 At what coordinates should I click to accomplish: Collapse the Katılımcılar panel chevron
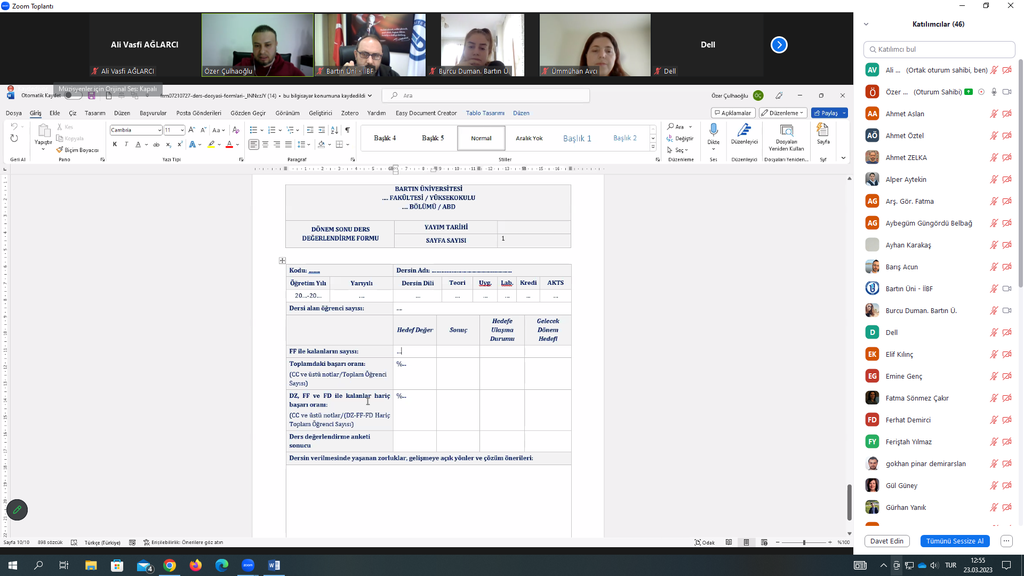click(866, 24)
